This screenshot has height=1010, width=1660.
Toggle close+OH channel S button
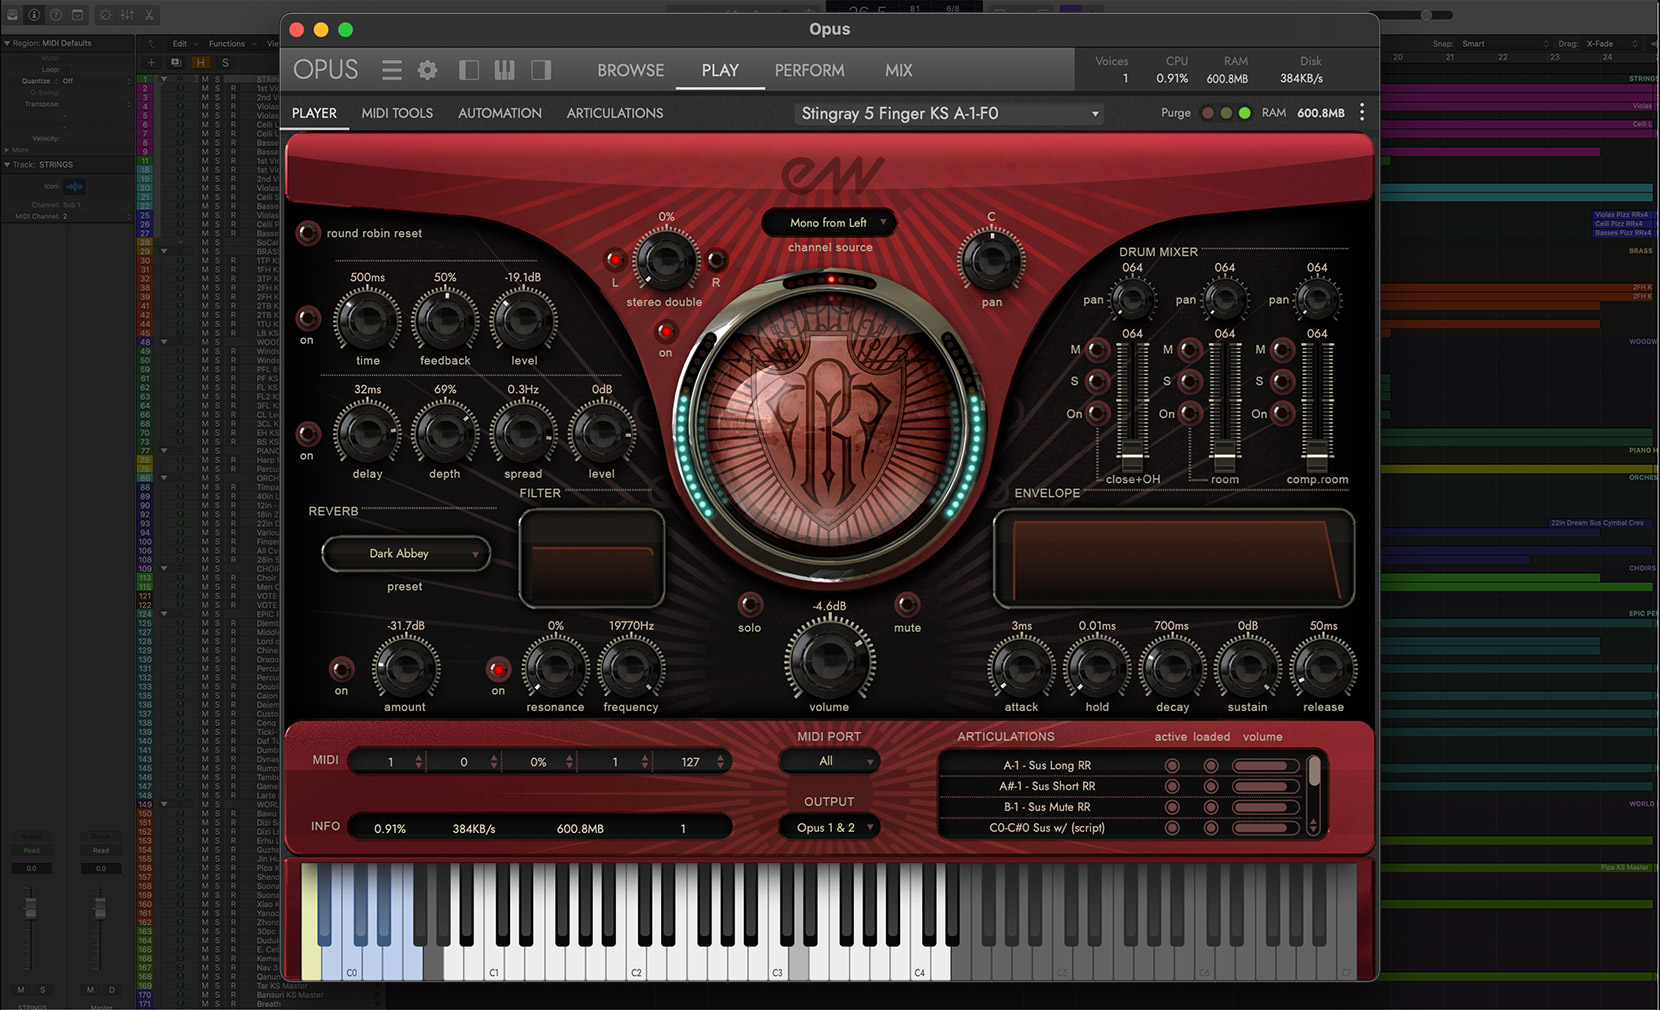point(1097,381)
